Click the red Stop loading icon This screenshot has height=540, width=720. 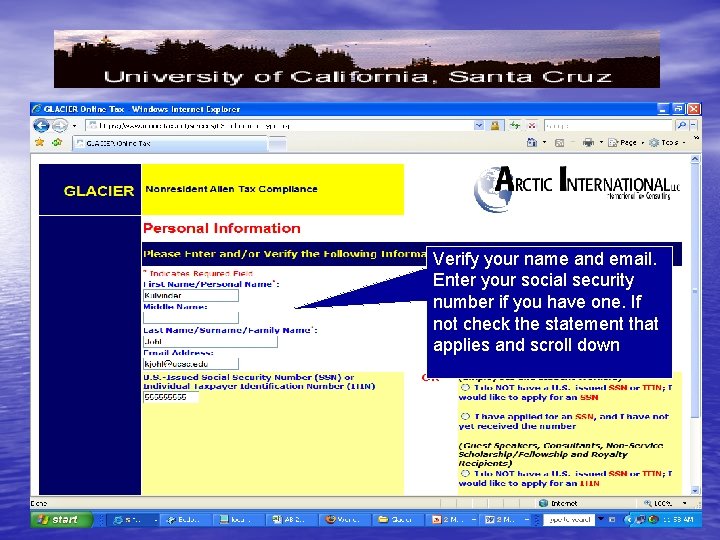click(531, 125)
